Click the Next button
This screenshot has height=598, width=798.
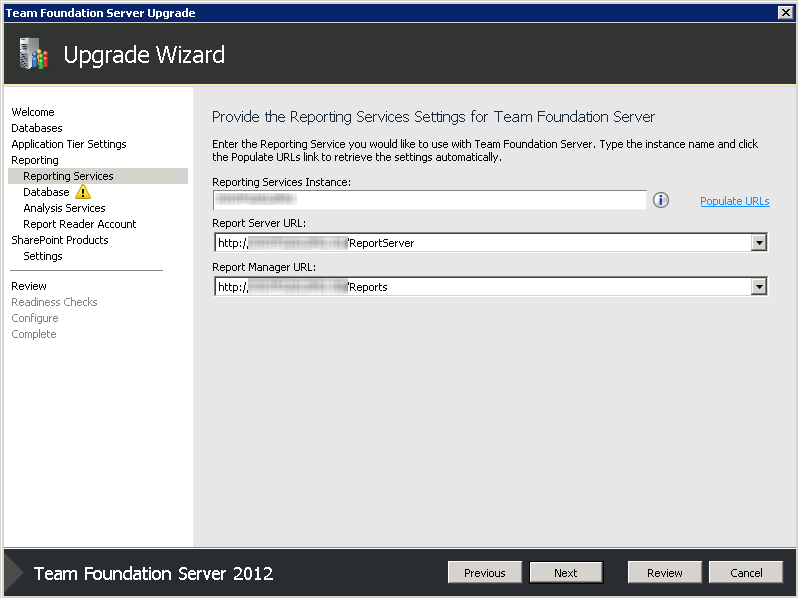[x=566, y=573]
